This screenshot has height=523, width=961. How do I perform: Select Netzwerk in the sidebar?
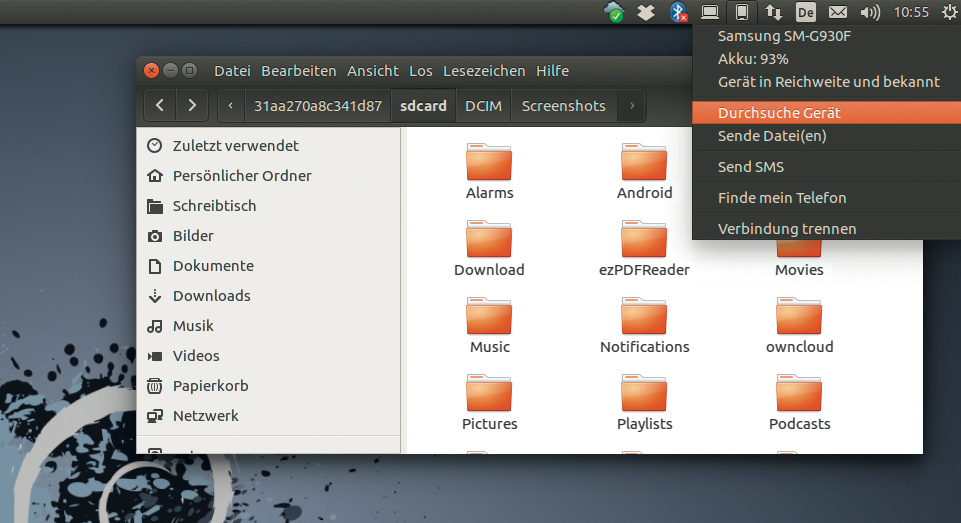205,415
